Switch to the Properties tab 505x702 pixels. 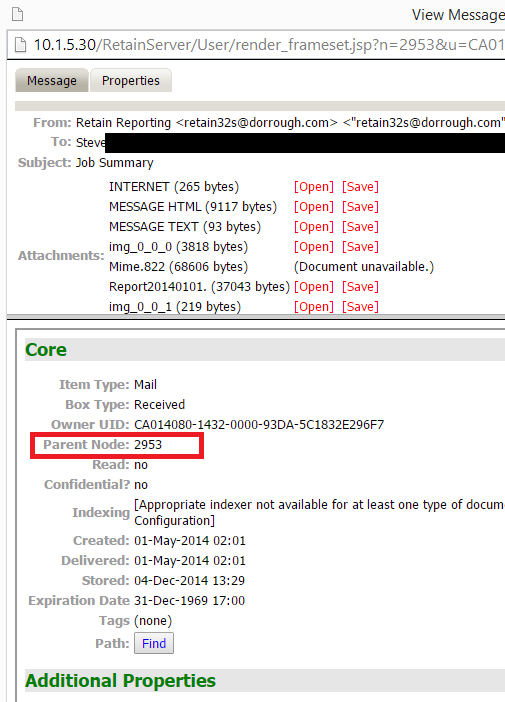(x=131, y=81)
